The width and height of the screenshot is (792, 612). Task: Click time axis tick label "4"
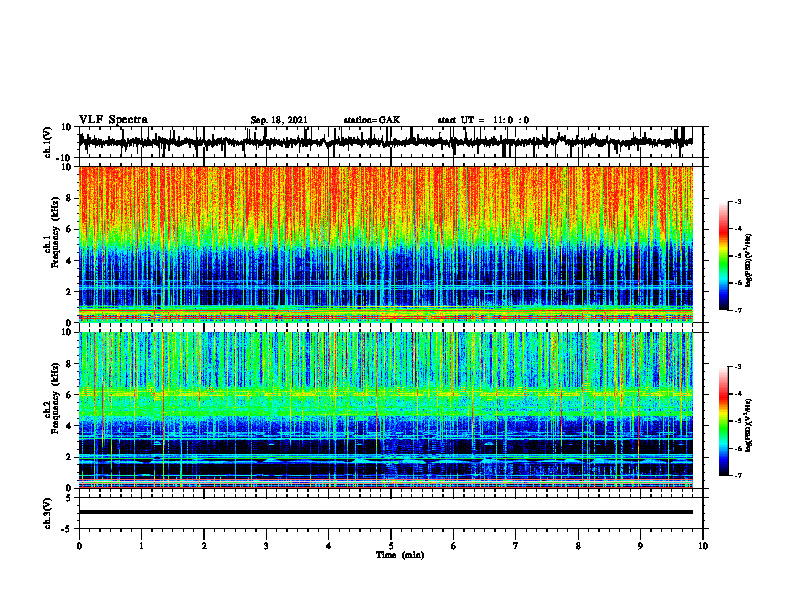(329, 546)
